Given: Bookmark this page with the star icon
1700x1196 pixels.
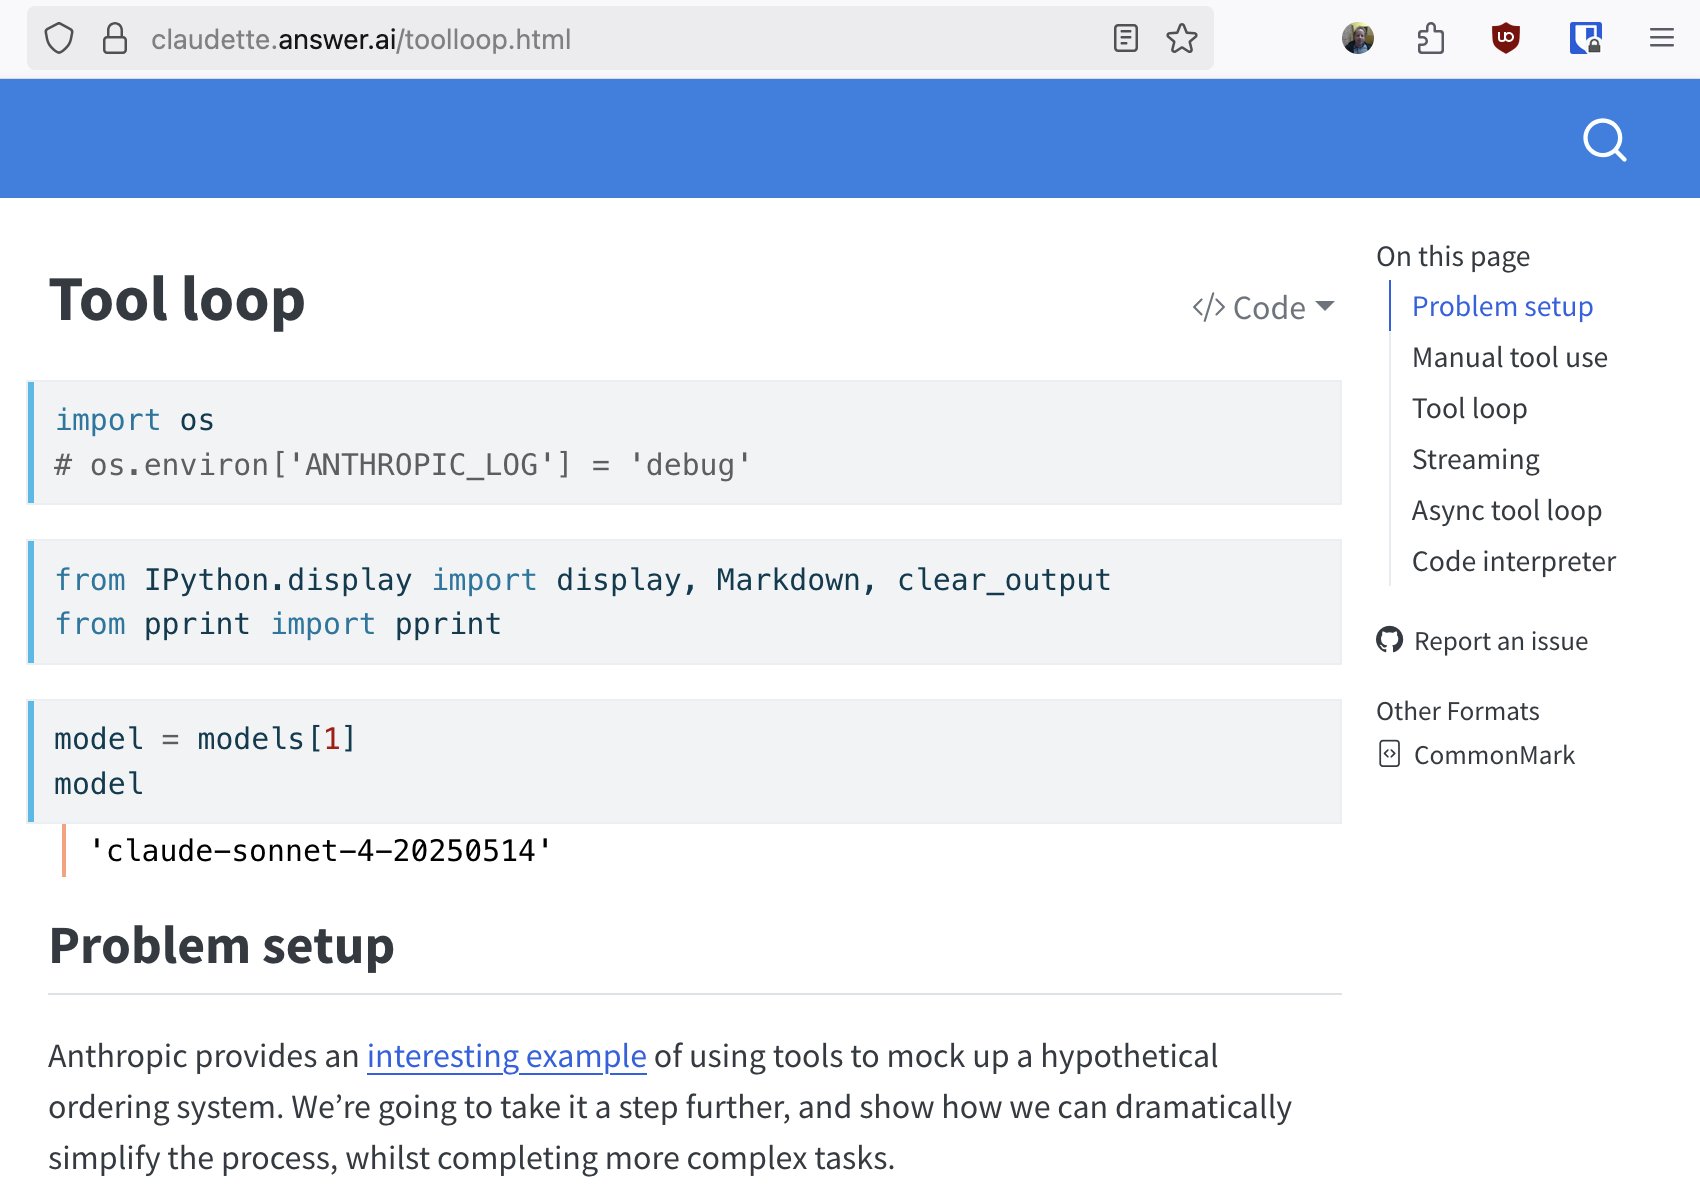Looking at the screenshot, I should point(1182,39).
